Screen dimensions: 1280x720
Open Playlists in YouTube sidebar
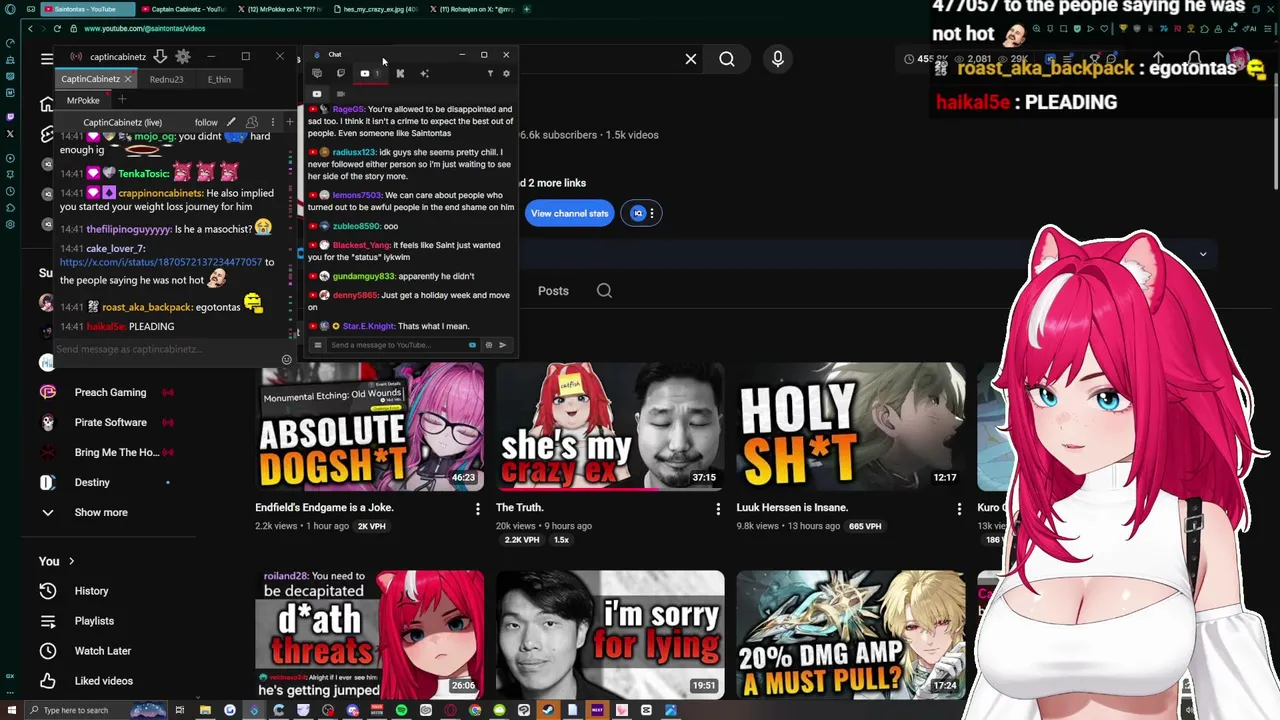click(94, 621)
